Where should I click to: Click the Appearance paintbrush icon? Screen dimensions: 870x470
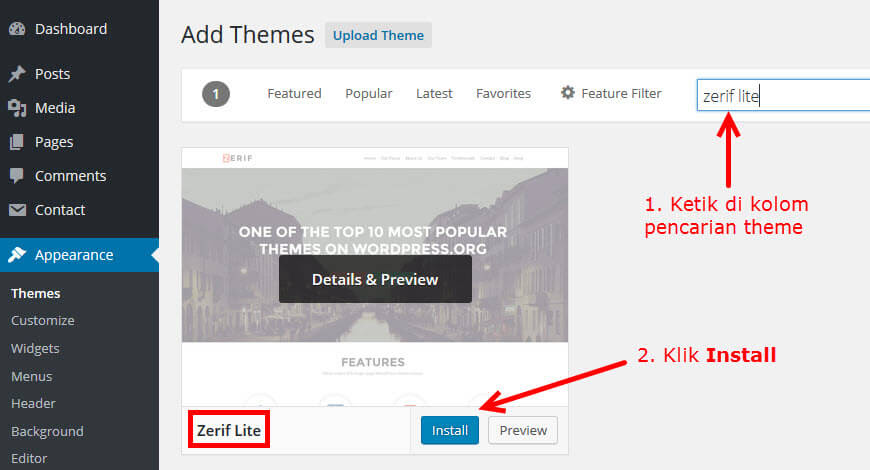pyautogui.click(x=17, y=255)
